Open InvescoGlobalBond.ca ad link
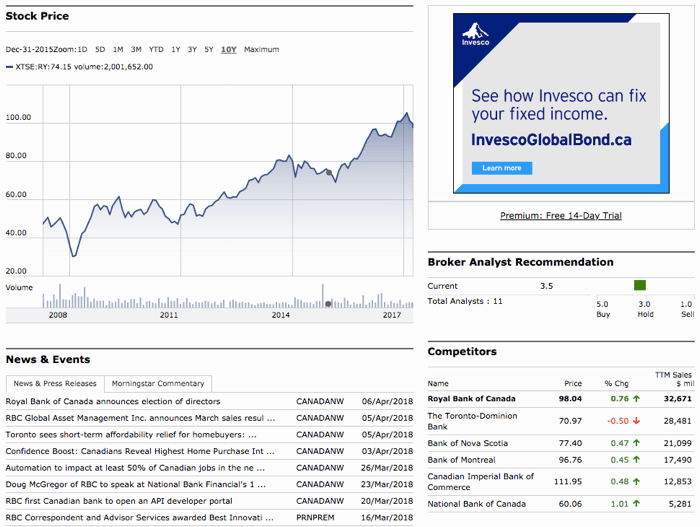Image resolution: width=700 pixels, height=527 pixels. (551, 140)
